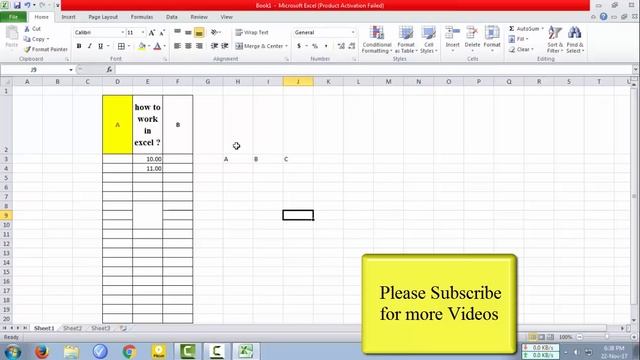This screenshot has height=360, width=640.
Task: Open the Merge & Center dropdown arrow
Action: pos(287,46)
